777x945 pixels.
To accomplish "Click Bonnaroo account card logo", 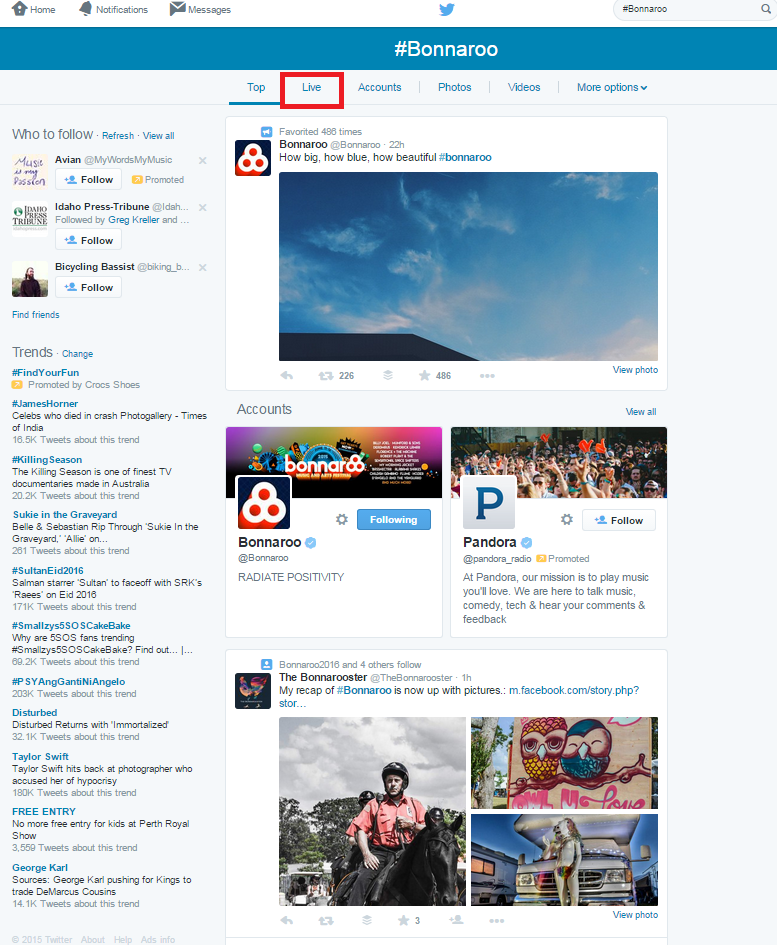I will (263, 503).
